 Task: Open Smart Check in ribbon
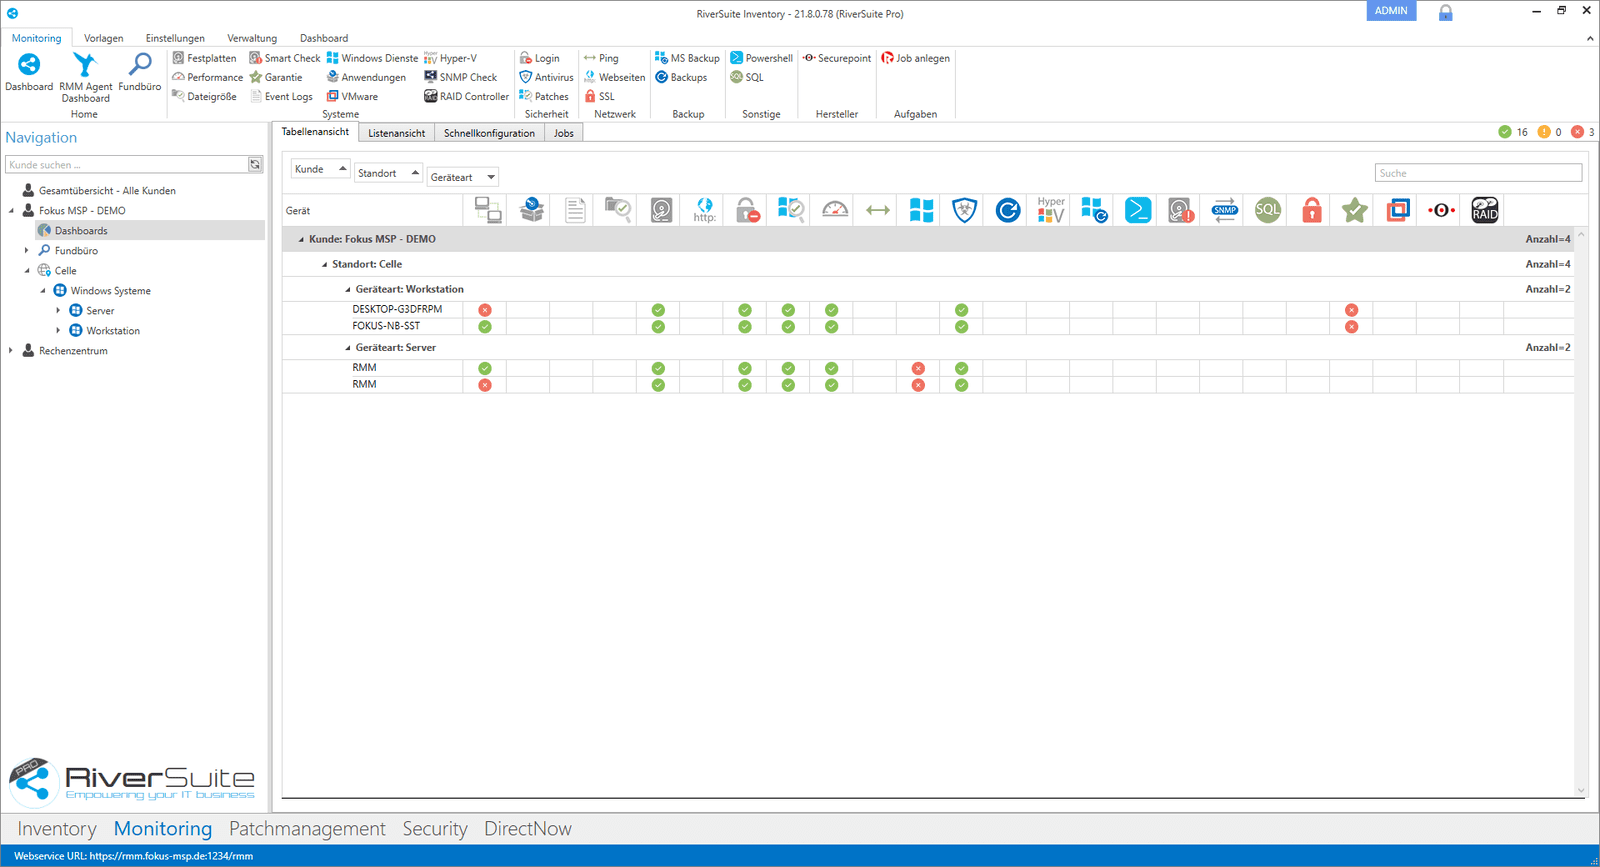coord(285,58)
